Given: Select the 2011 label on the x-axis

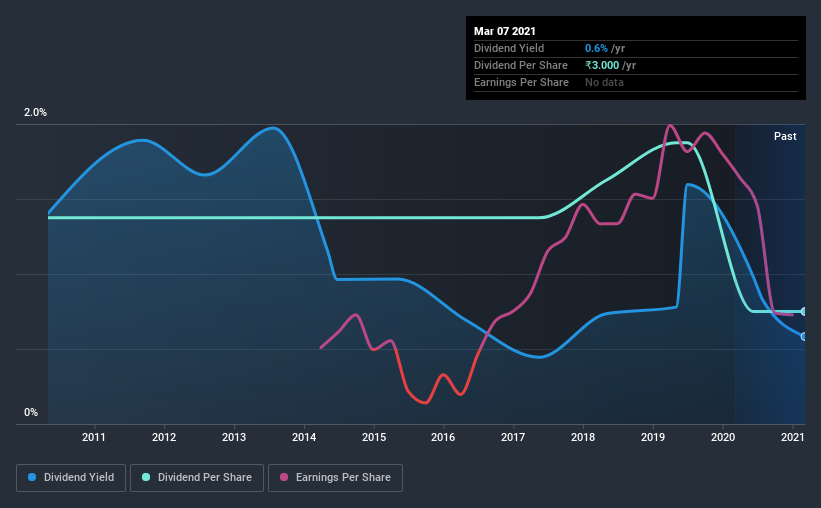Looking at the screenshot, I should [94, 437].
